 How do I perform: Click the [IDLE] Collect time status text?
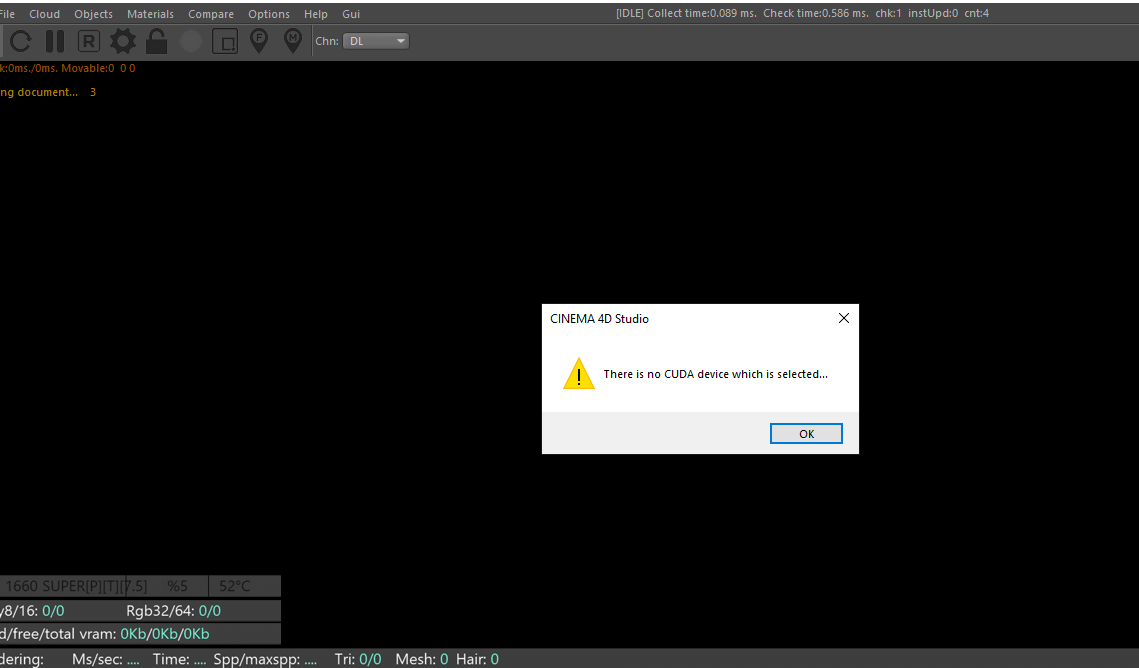point(802,13)
